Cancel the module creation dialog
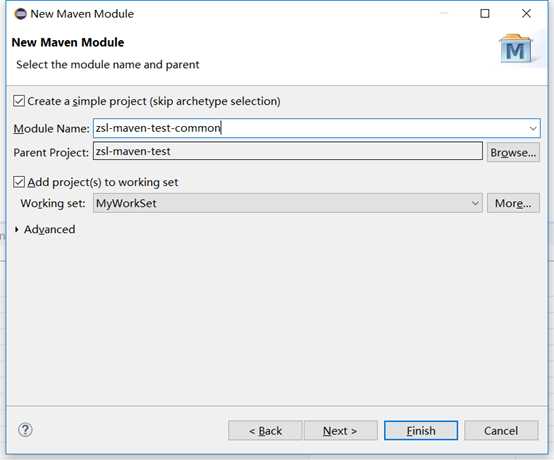554x460 pixels. tap(501, 431)
